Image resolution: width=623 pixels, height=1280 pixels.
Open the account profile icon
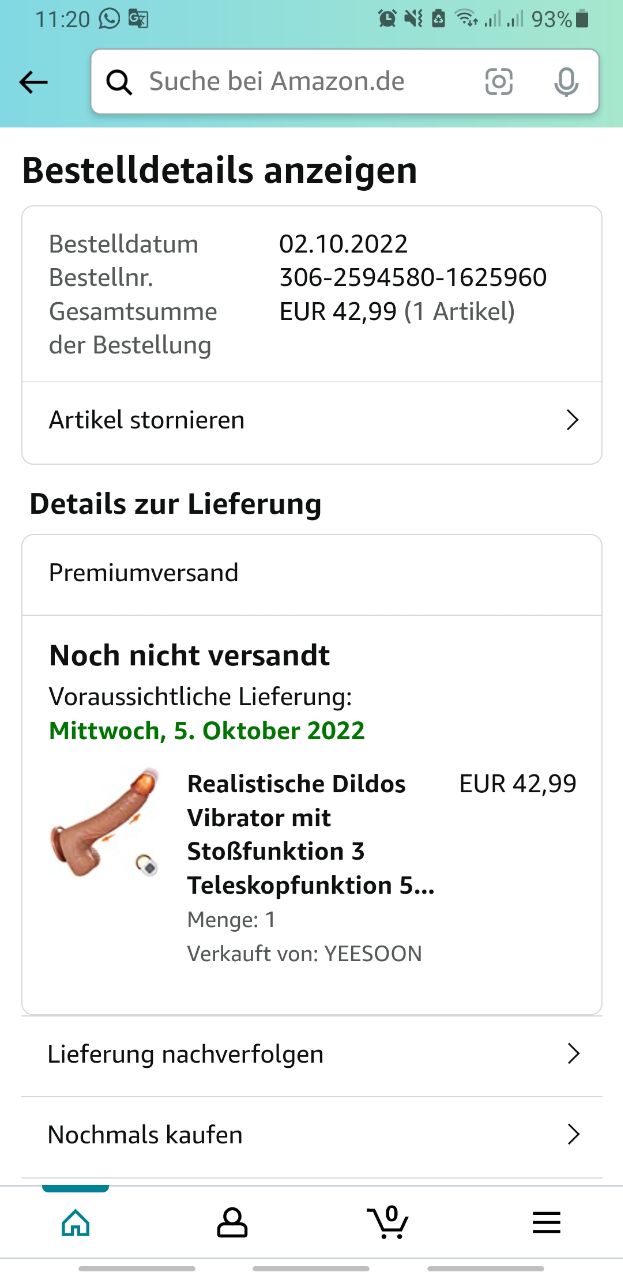point(232,1222)
